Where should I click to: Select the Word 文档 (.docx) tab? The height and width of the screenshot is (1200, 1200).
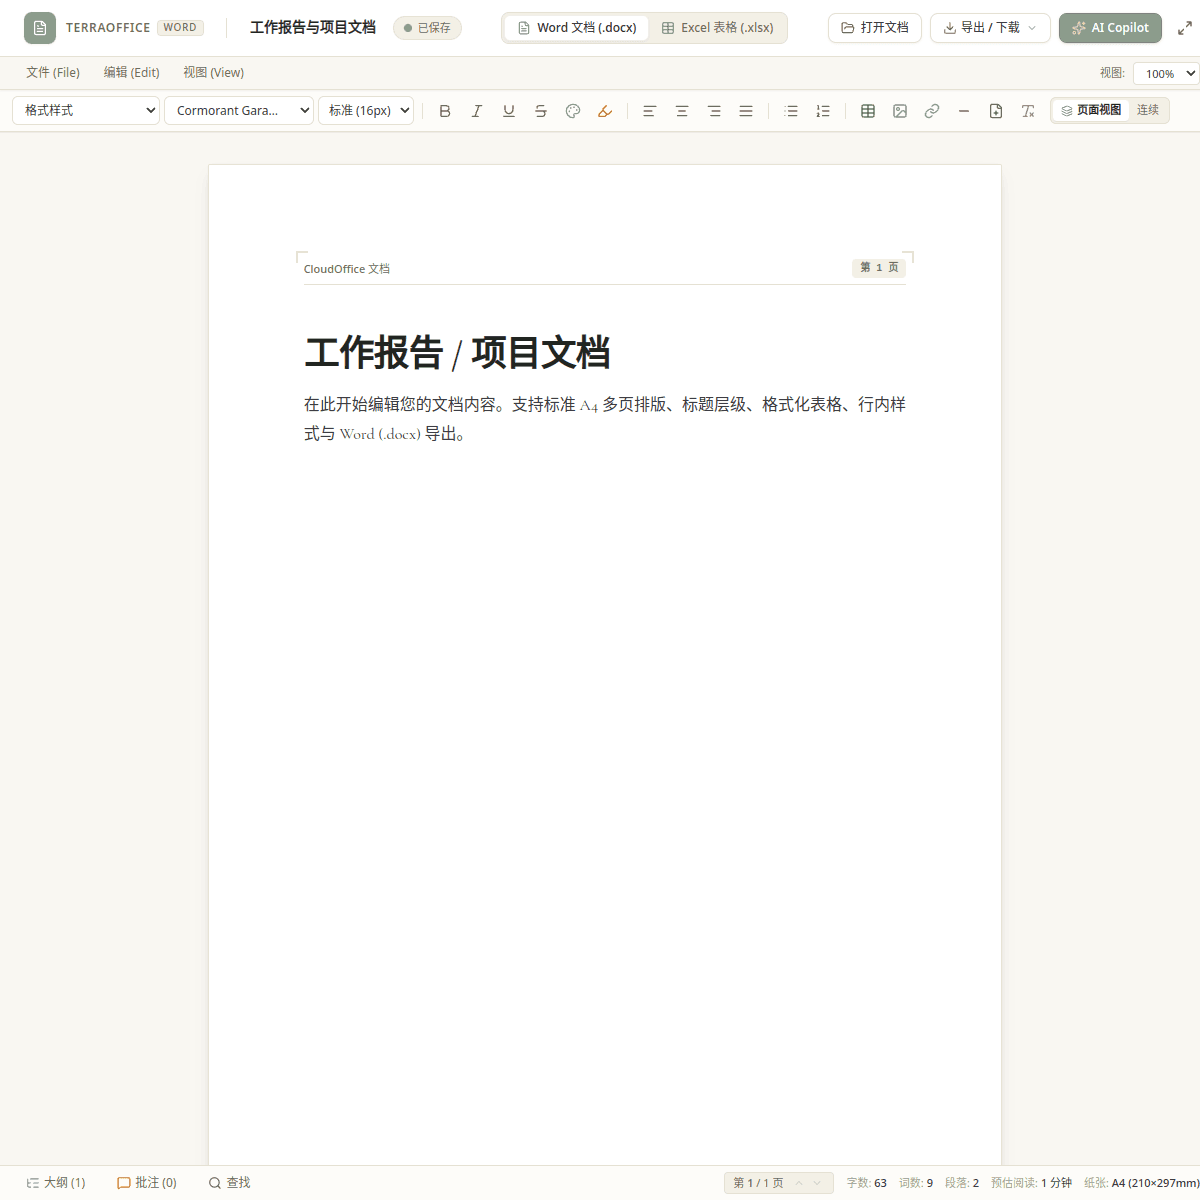[x=577, y=28]
